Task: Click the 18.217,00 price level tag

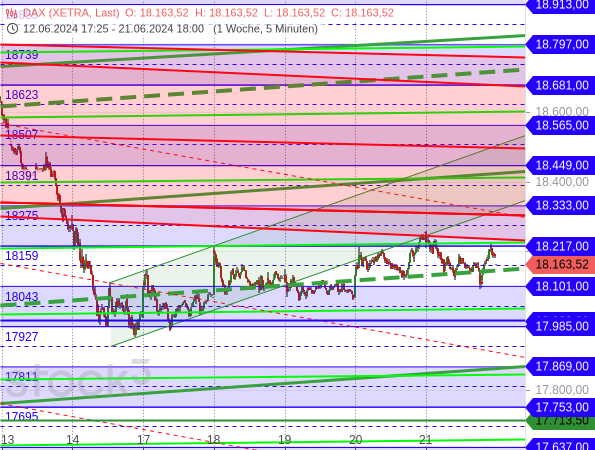Action: [560, 246]
